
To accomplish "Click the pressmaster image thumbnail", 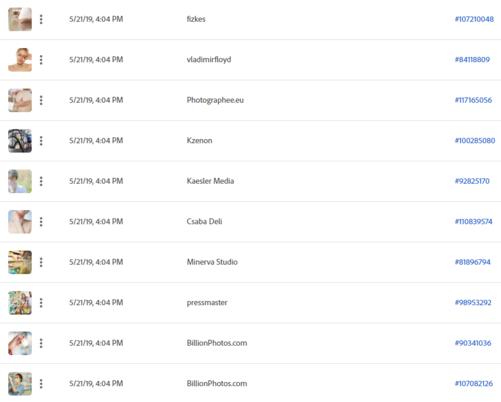I will (x=20, y=303).
